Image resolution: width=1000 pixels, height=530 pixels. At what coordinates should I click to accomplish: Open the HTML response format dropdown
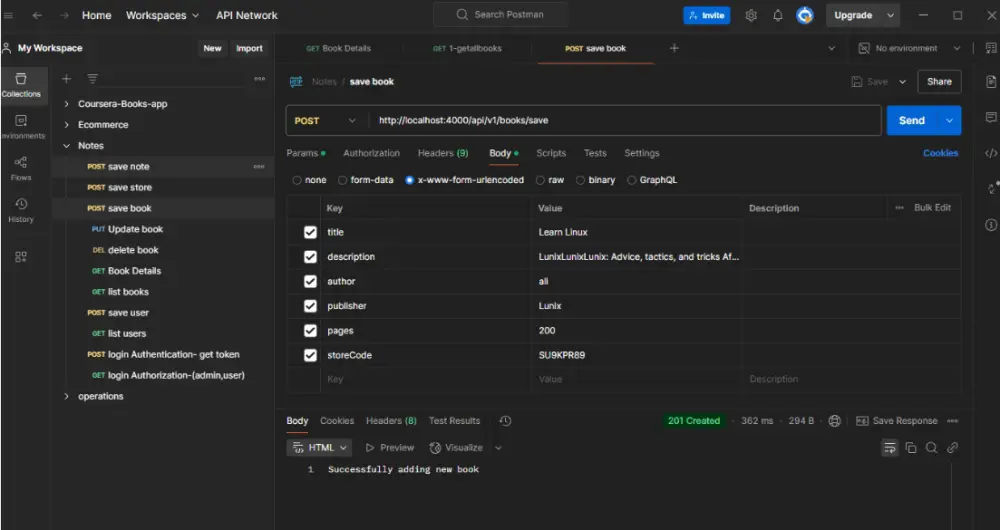[x=320, y=448]
